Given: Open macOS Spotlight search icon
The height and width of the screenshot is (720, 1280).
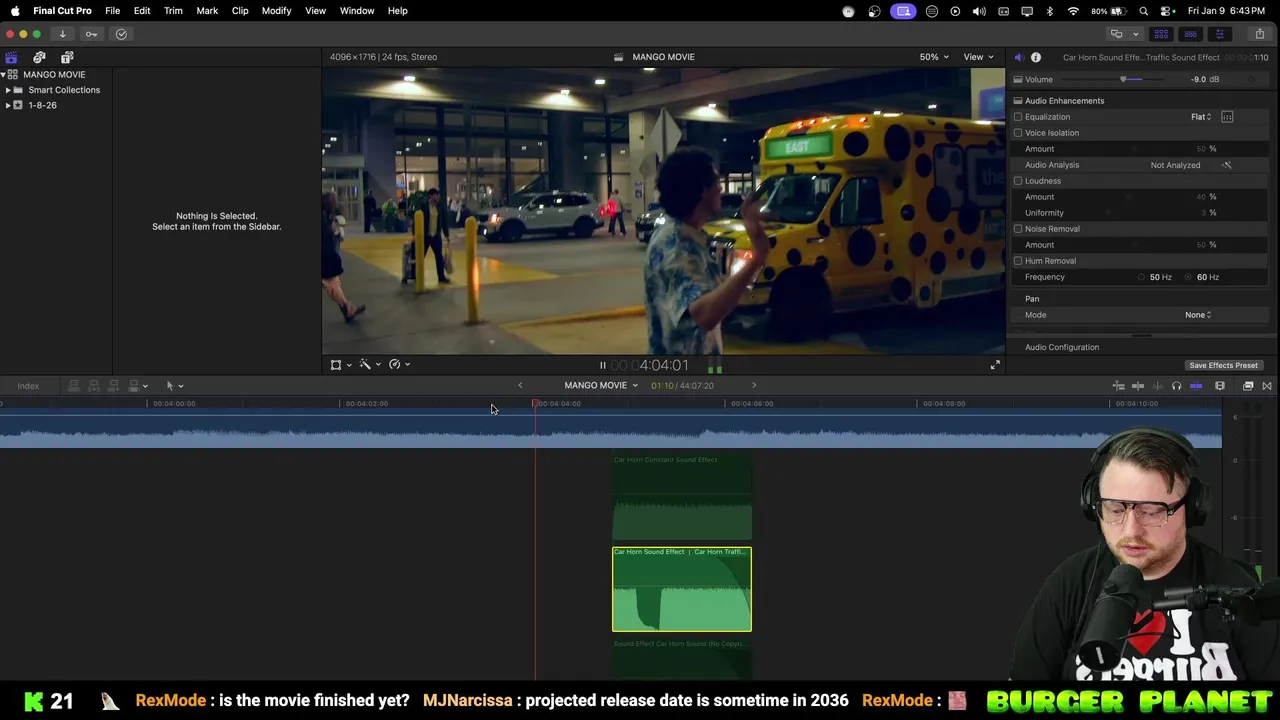Looking at the screenshot, I should tap(1144, 11).
